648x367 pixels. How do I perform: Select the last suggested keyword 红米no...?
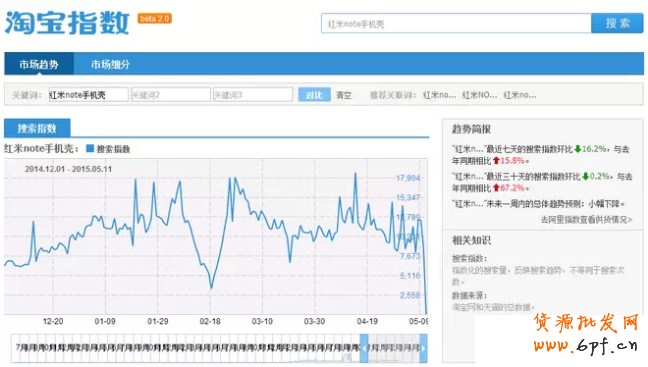[519, 95]
